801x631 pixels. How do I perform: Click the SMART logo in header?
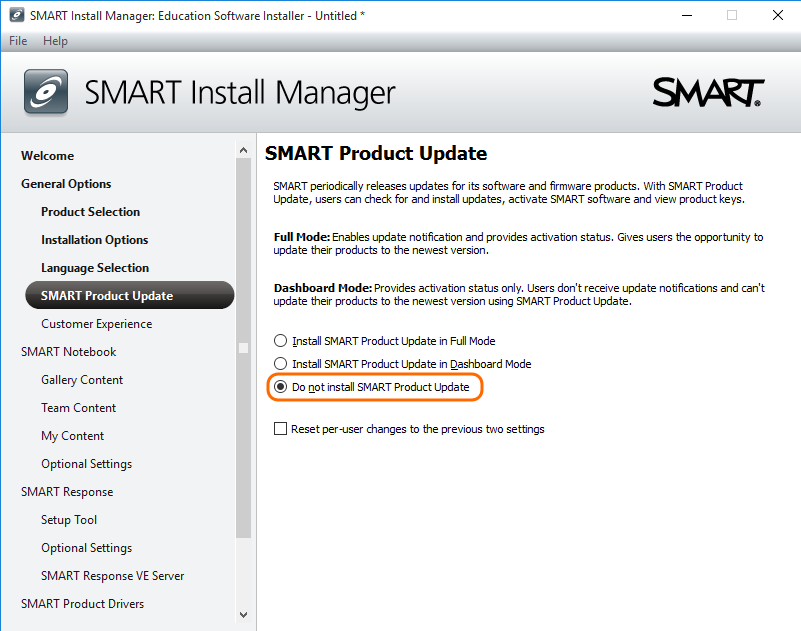[x=708, y=92]
